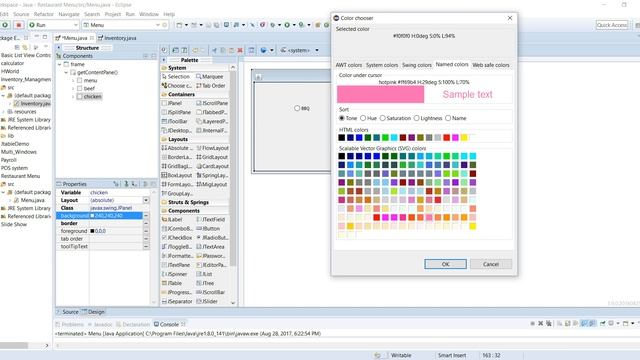Click the foreground property ellipsis button

click(146, 231)
